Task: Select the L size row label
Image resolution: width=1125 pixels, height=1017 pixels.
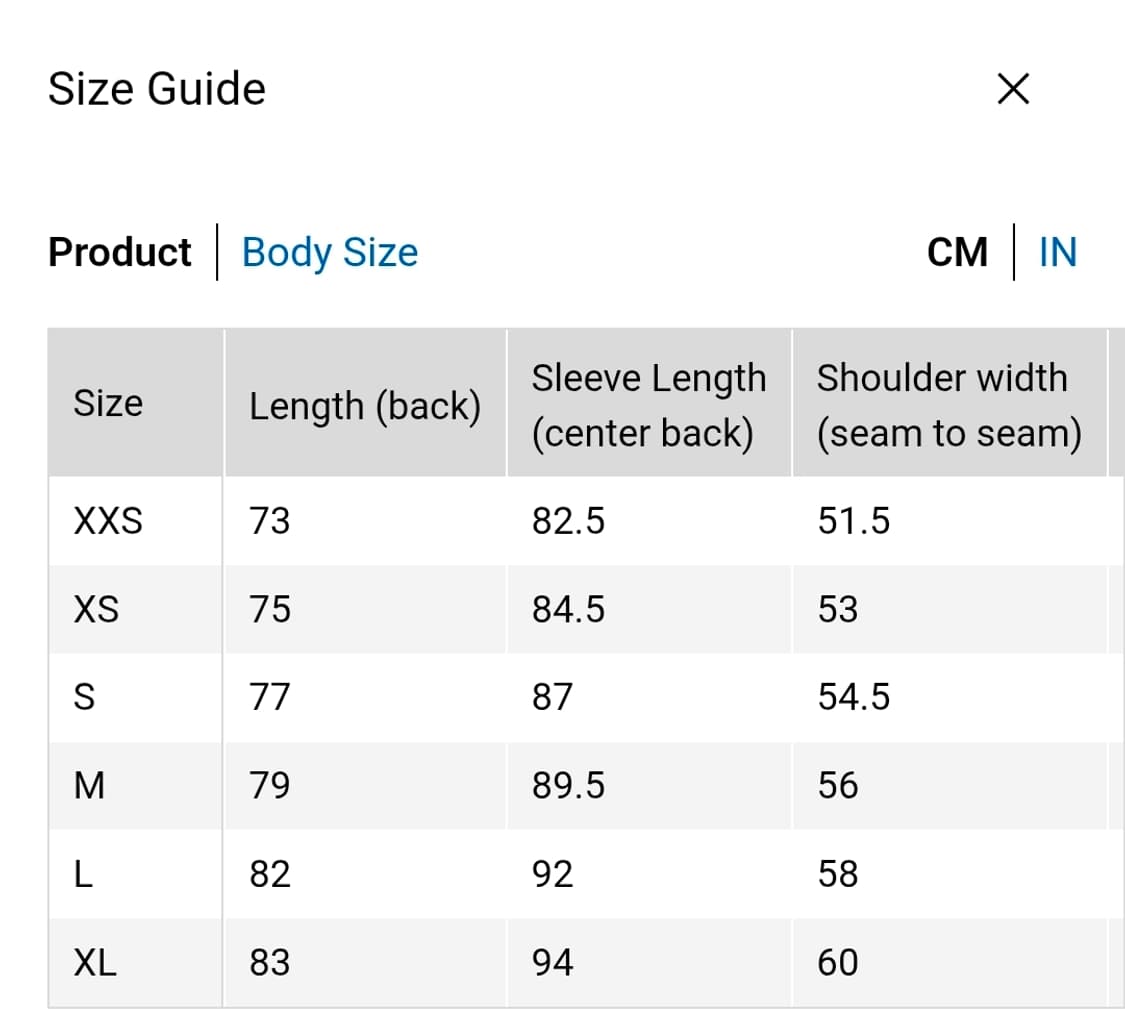Action: [84, 874]
